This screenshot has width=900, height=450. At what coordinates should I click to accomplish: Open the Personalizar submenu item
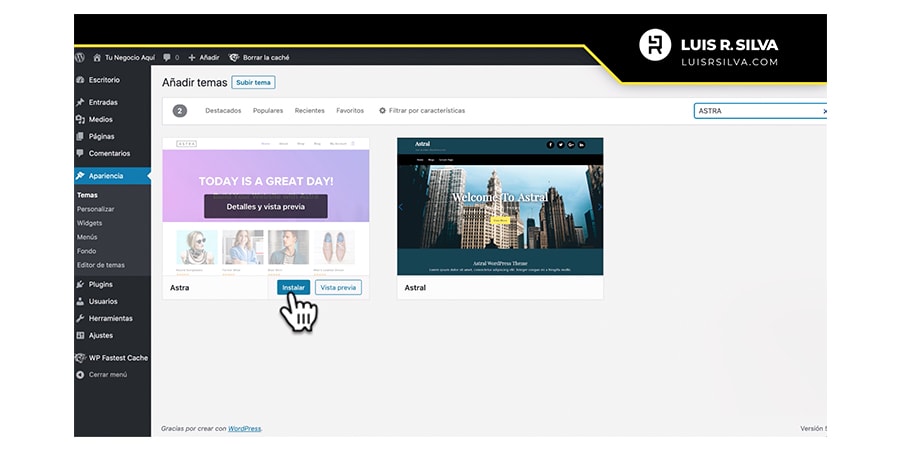coord(95,209)
